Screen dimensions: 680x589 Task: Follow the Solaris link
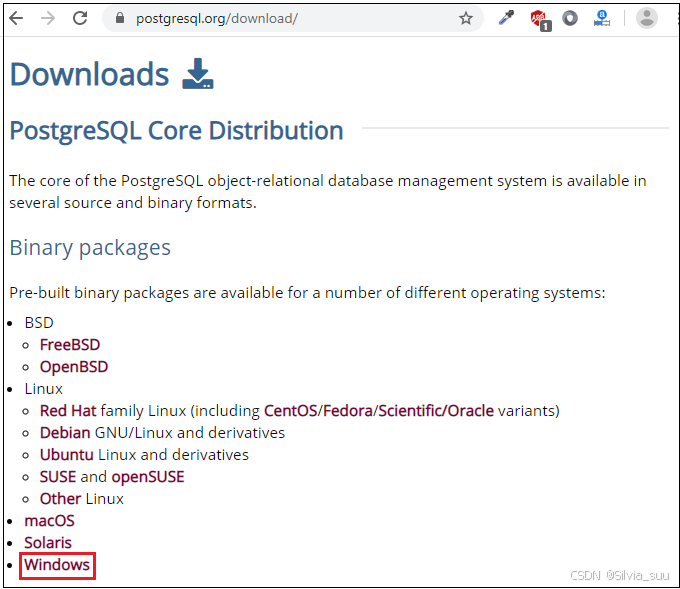(x=48, y=543)
